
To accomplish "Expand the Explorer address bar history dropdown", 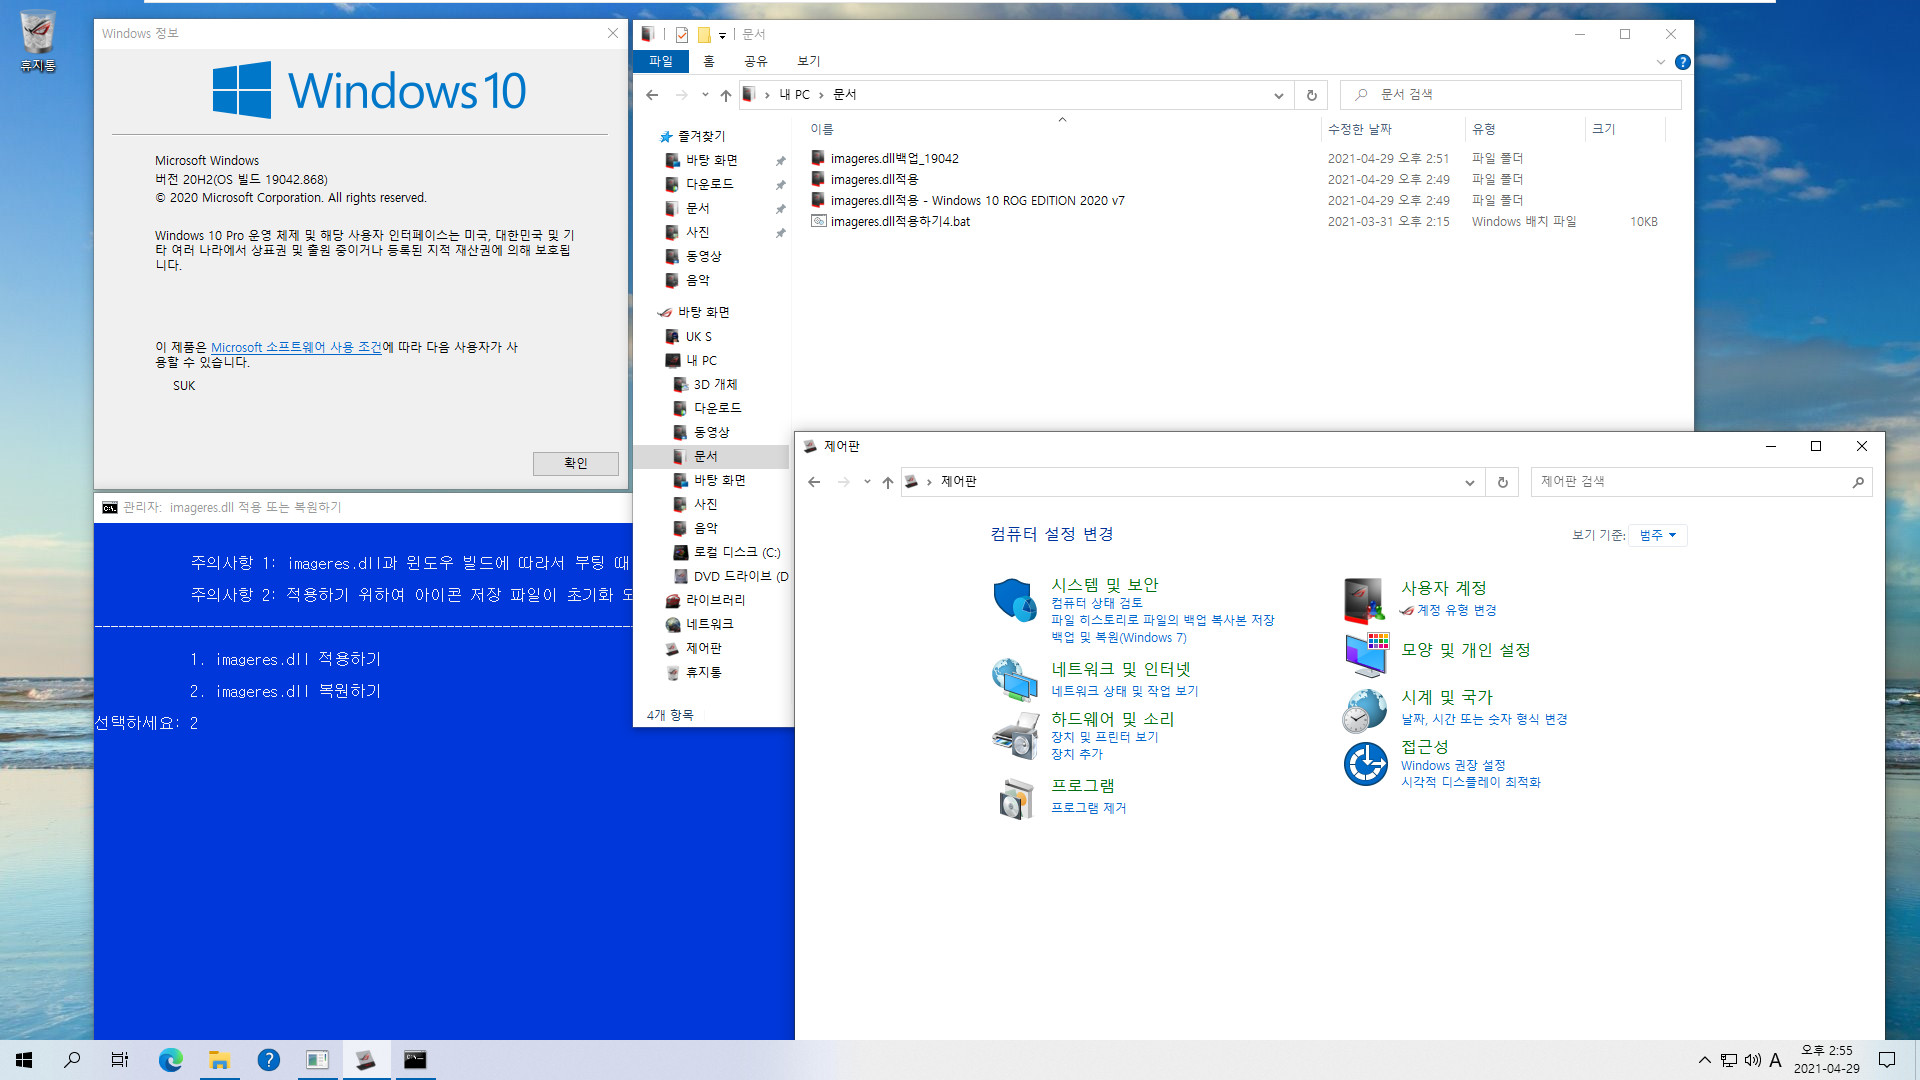I will (1278, 95).
